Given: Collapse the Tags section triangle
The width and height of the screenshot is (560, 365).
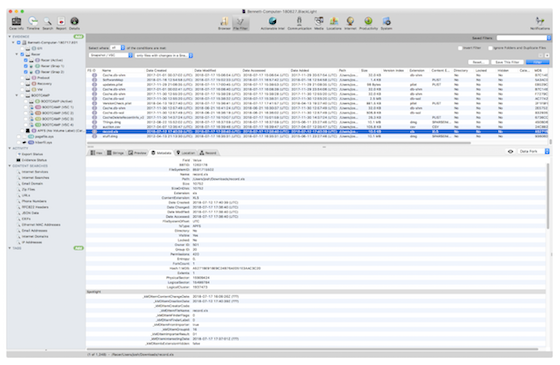Looking at the screenshot, I should click(10, 248).
